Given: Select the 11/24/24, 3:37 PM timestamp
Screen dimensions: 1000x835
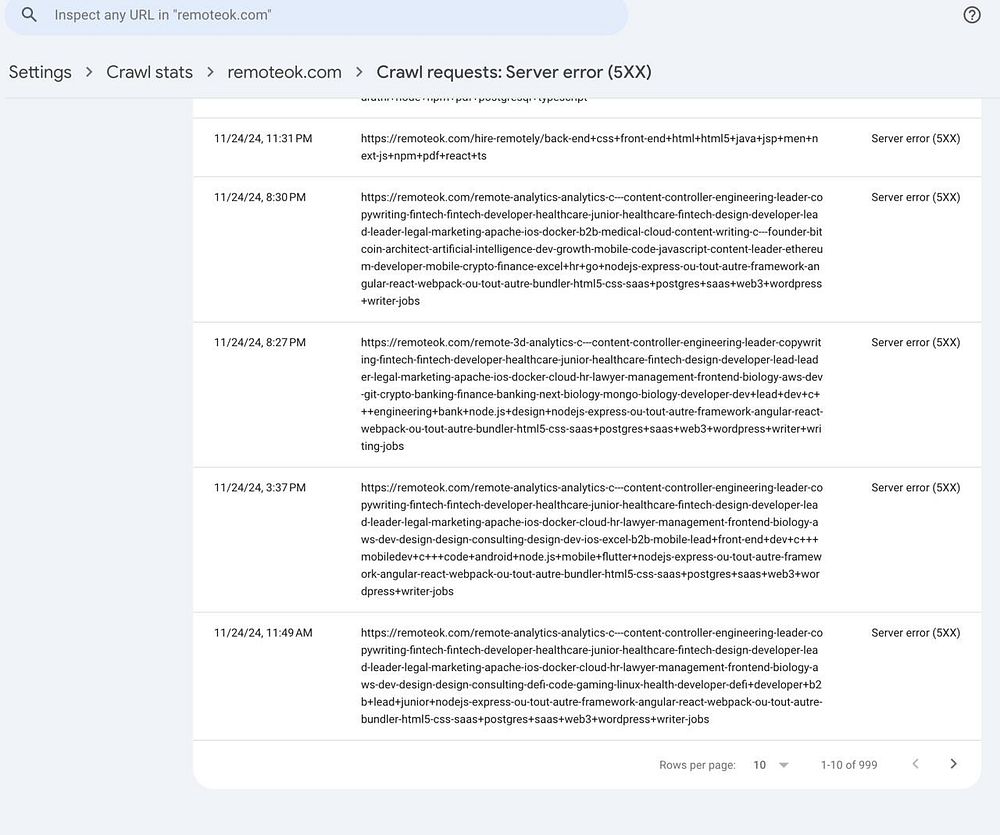Looking at the screenshot, I should click(x=260, y=487).
